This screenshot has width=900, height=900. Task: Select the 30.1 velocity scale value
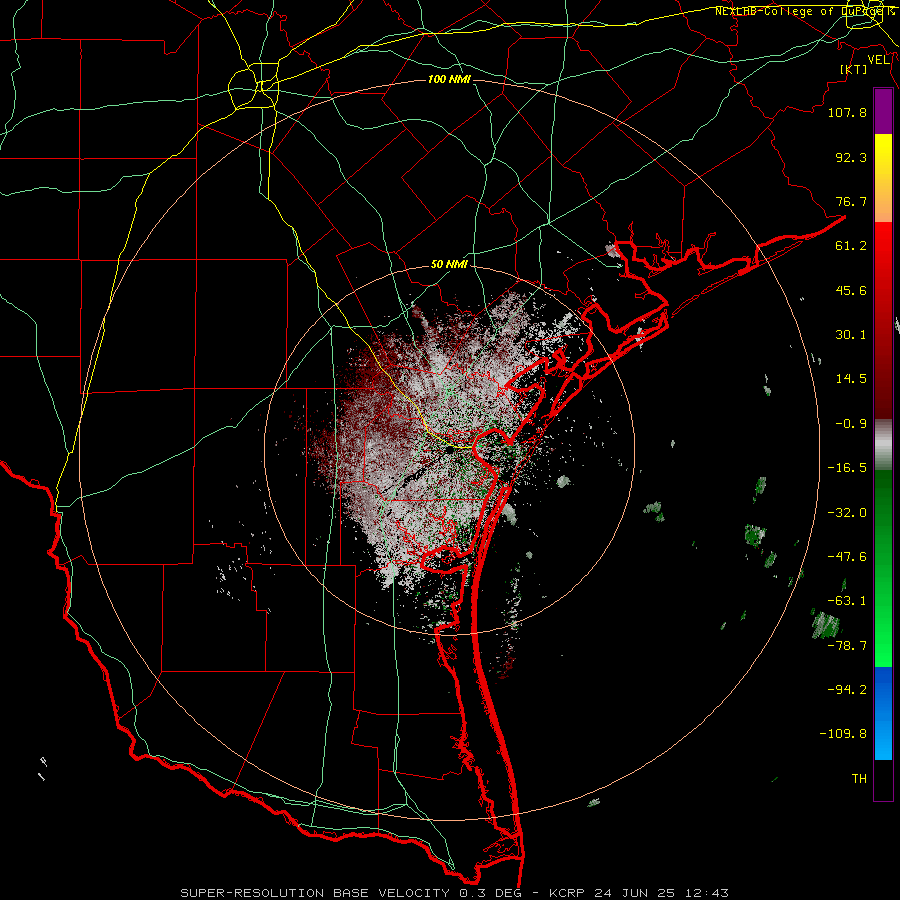pyautogui.click(x=851, y=335)
